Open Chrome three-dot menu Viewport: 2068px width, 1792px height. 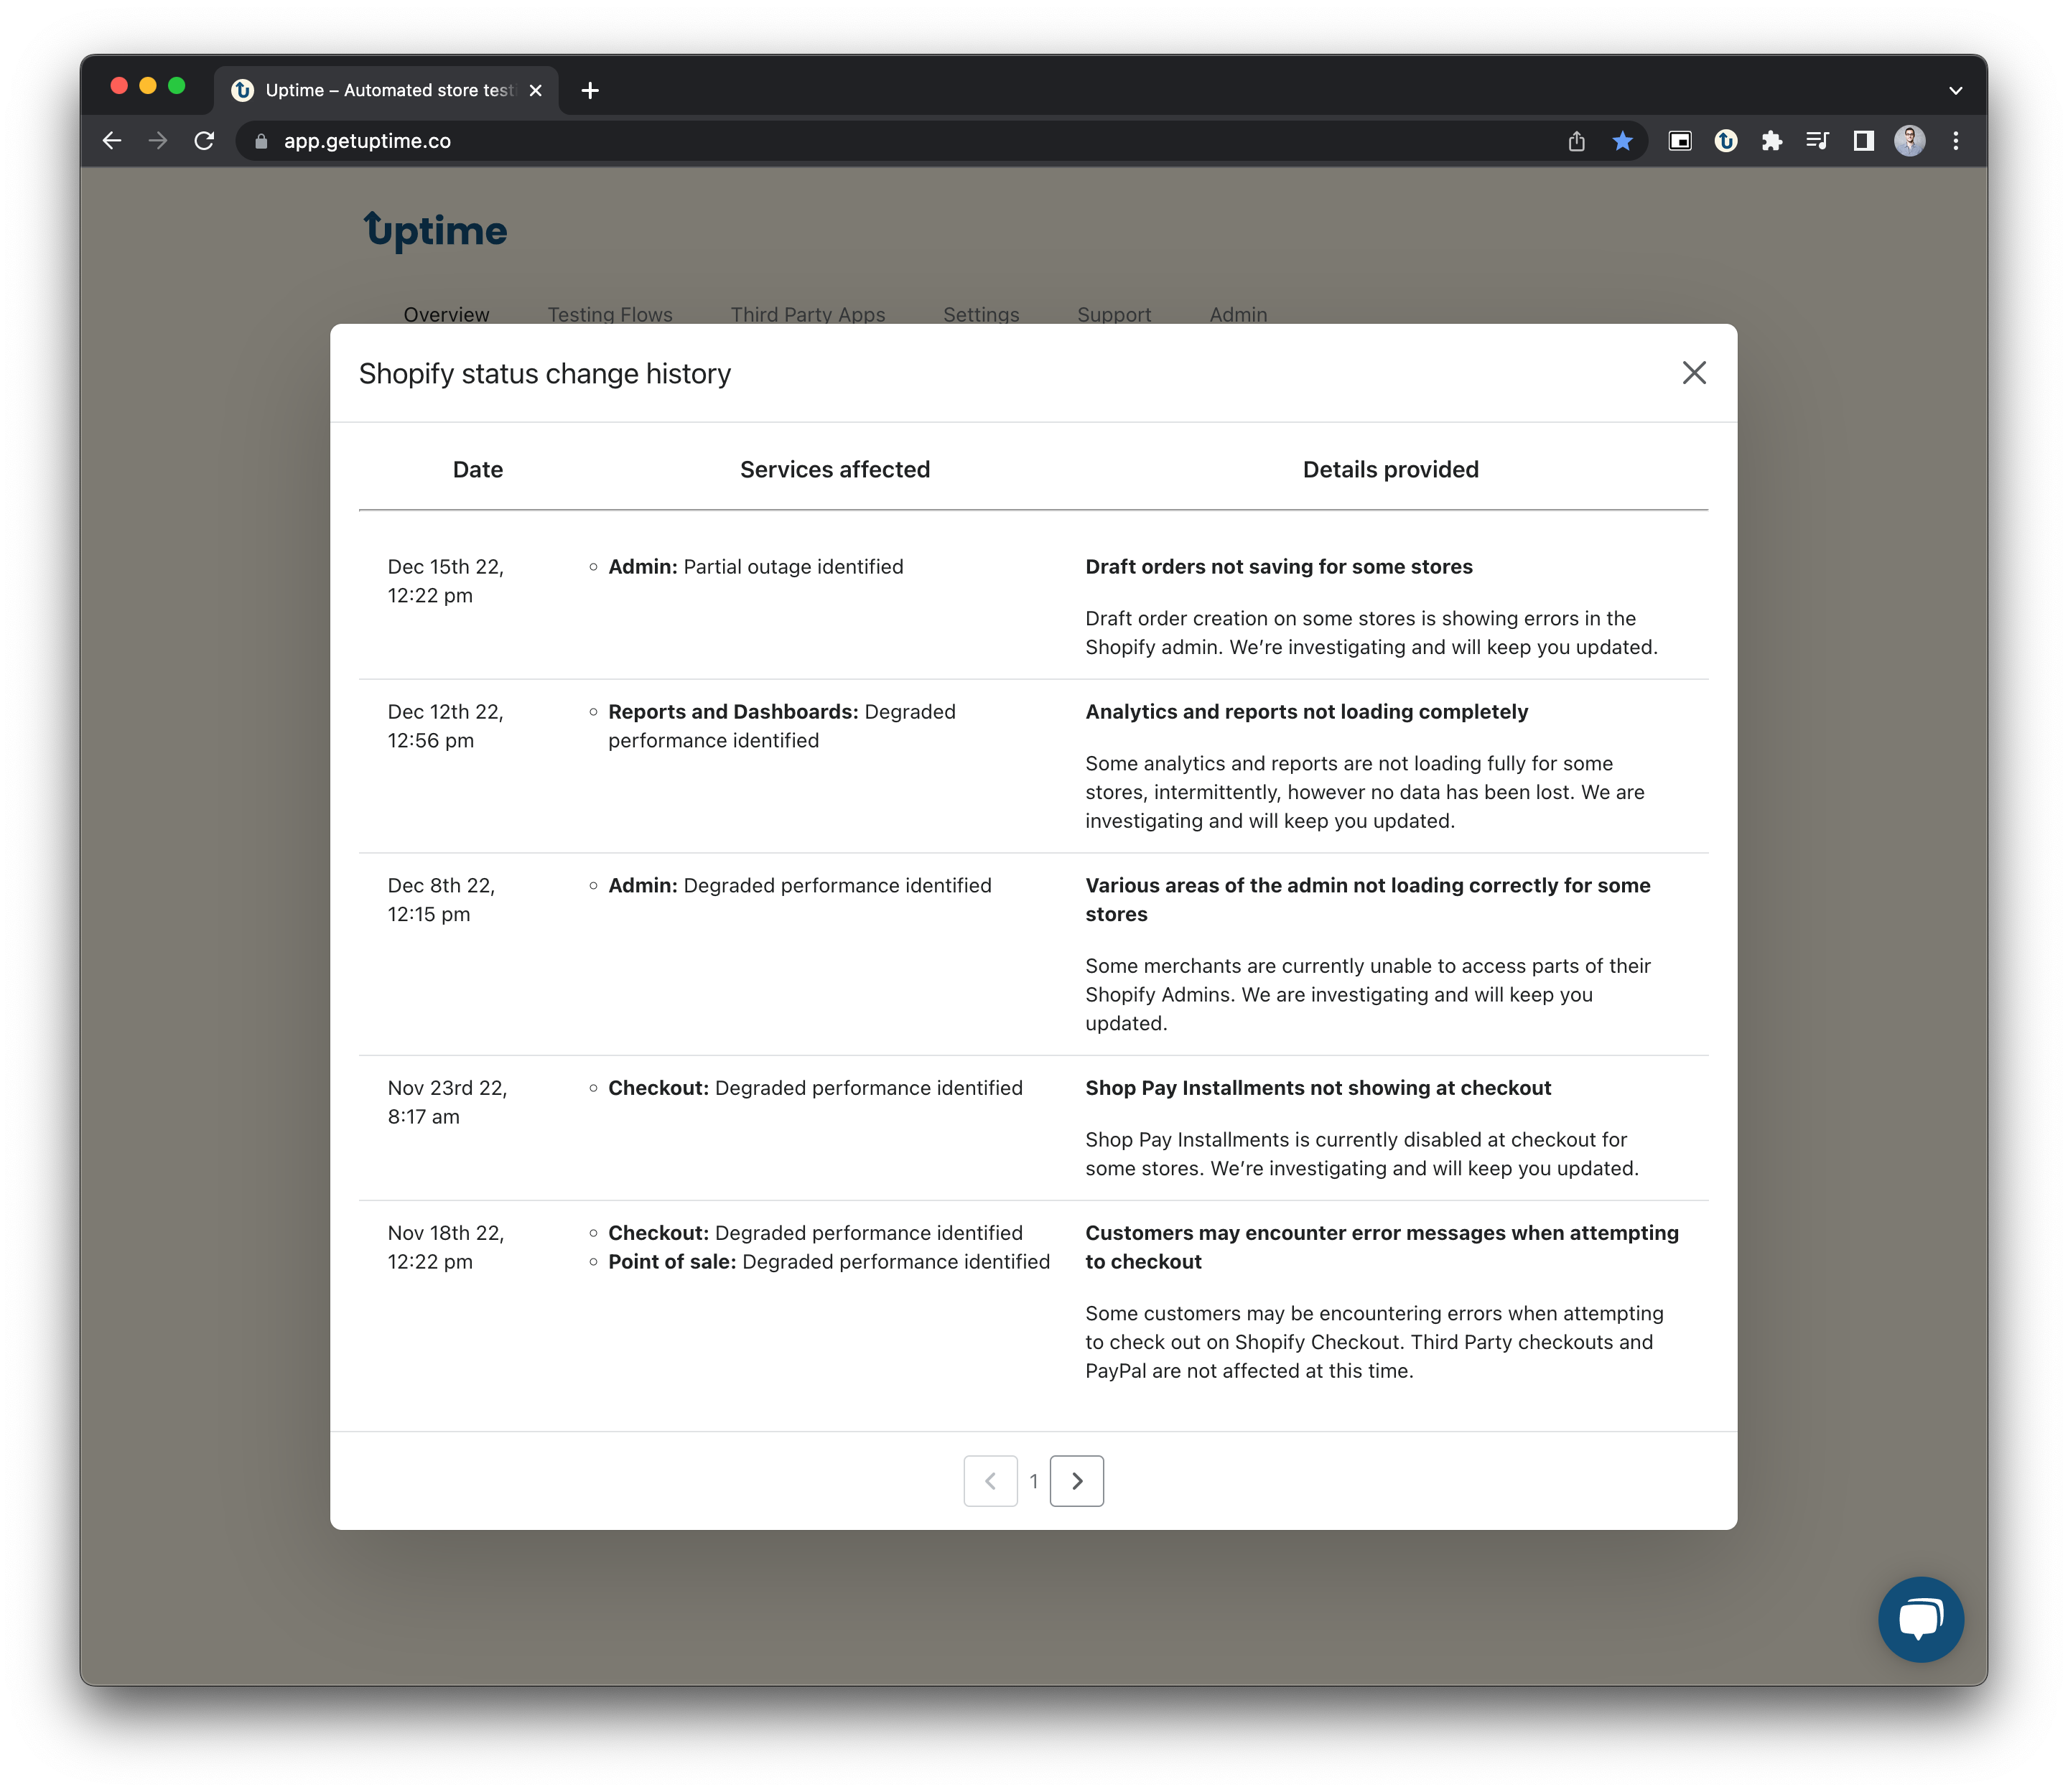1955,141
